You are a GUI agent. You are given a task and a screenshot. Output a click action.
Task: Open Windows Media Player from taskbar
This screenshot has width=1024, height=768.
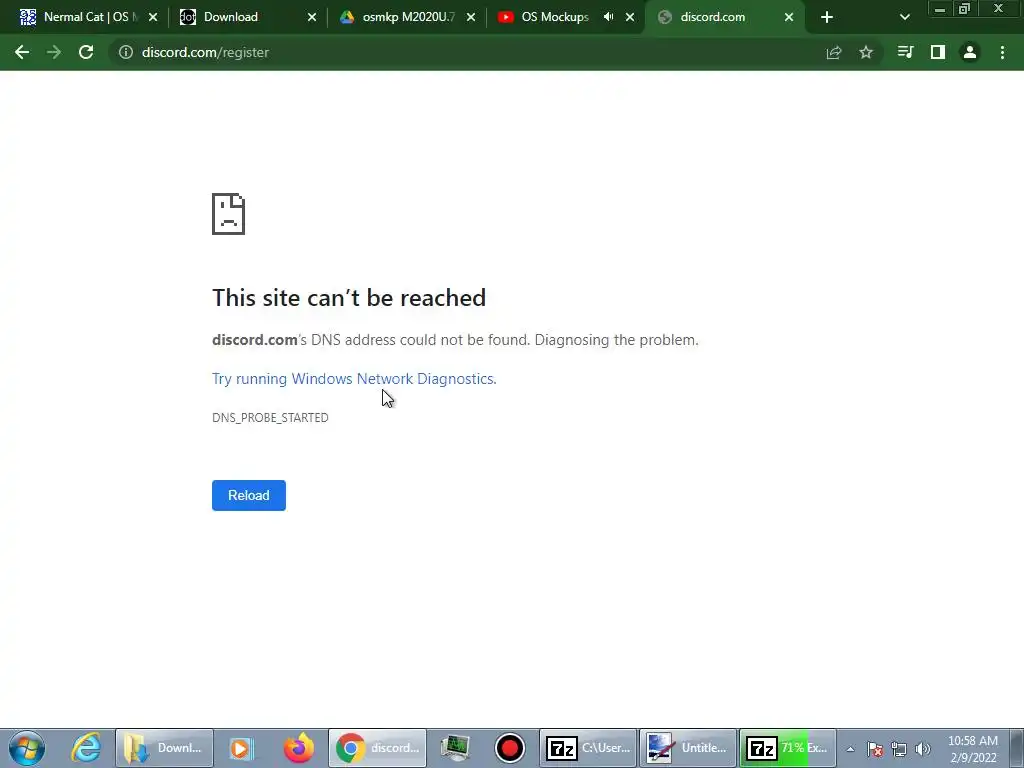coord(241,748)
